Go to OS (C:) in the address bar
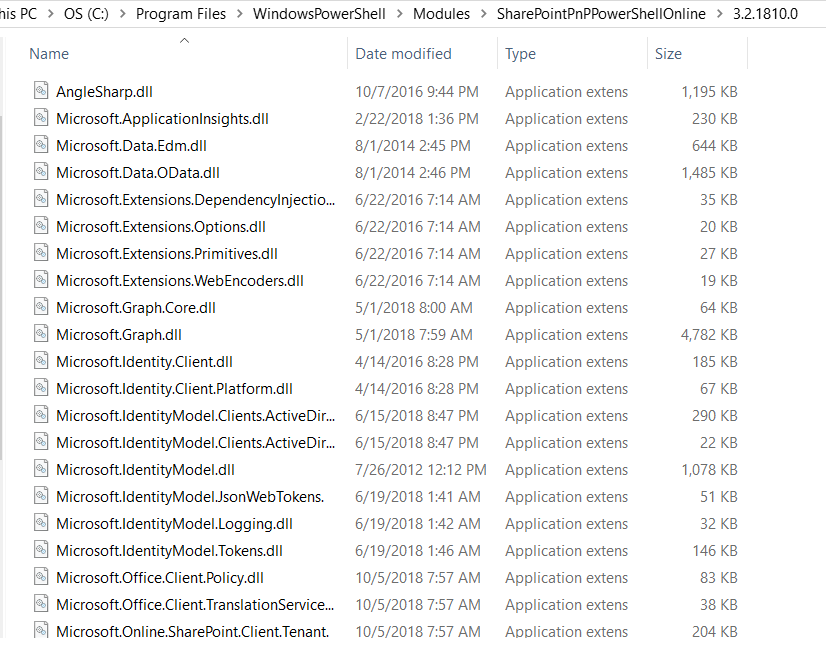The image size is (826, 649). (x=86, y=14)
